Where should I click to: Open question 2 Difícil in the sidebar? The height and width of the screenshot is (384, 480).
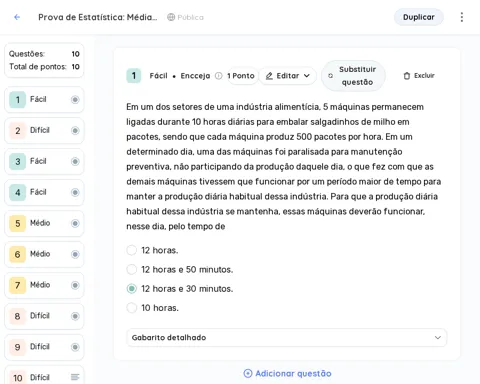44,130
